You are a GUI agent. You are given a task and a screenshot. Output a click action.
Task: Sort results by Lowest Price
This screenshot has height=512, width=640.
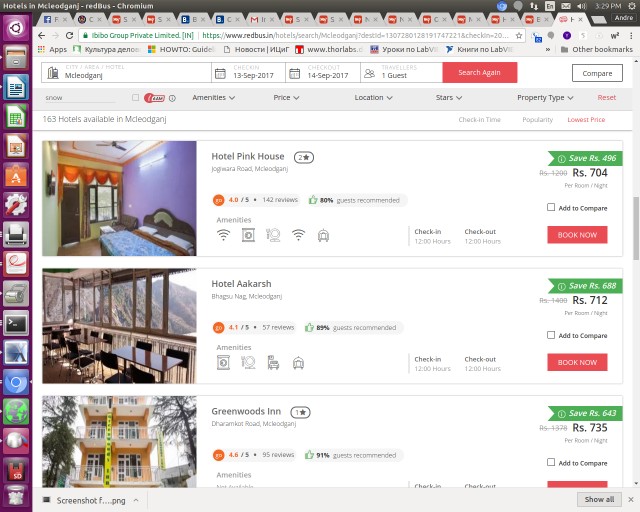pos(586,120)
